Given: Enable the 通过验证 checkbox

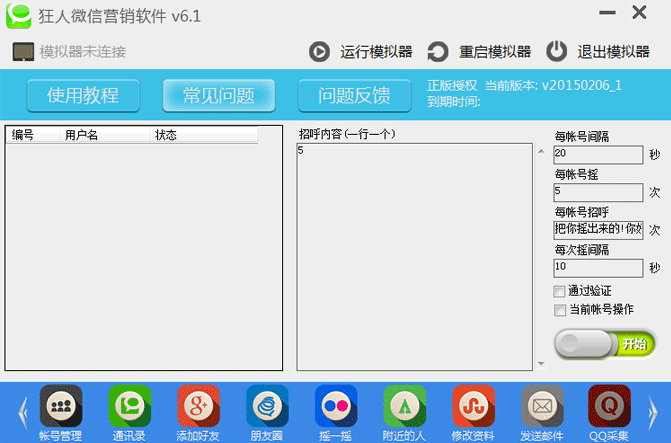Looking at the screenshot, I should [x=560, y=291].
